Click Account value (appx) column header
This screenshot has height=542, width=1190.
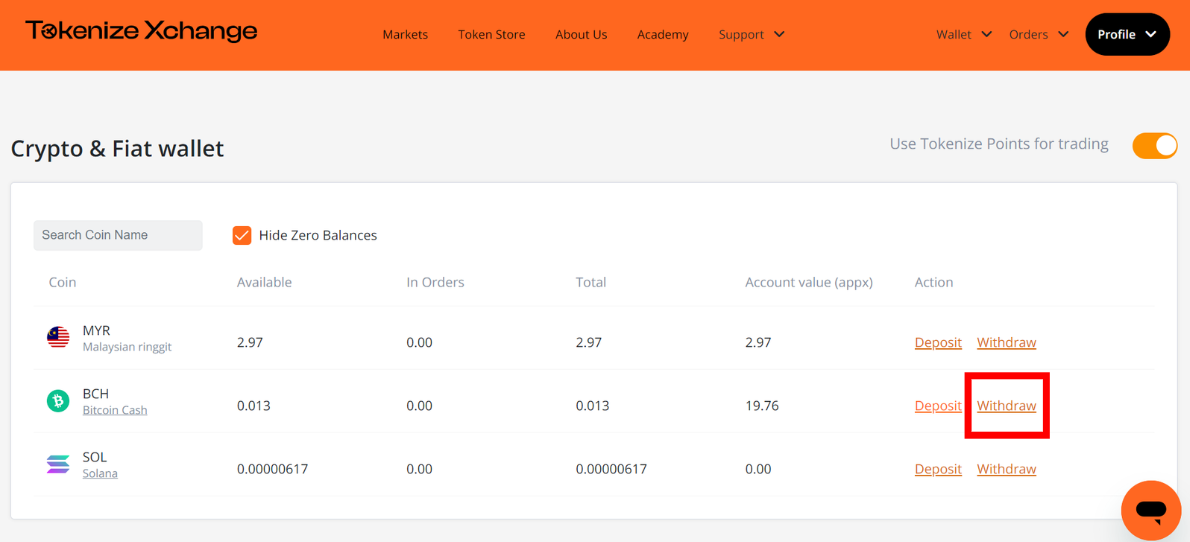point(809,282)
